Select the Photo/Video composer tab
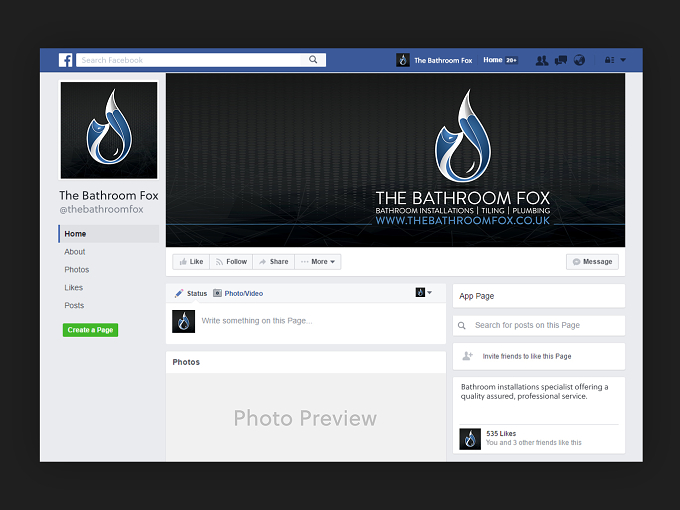This screenshot has width=680, height=510. point(244,294)
